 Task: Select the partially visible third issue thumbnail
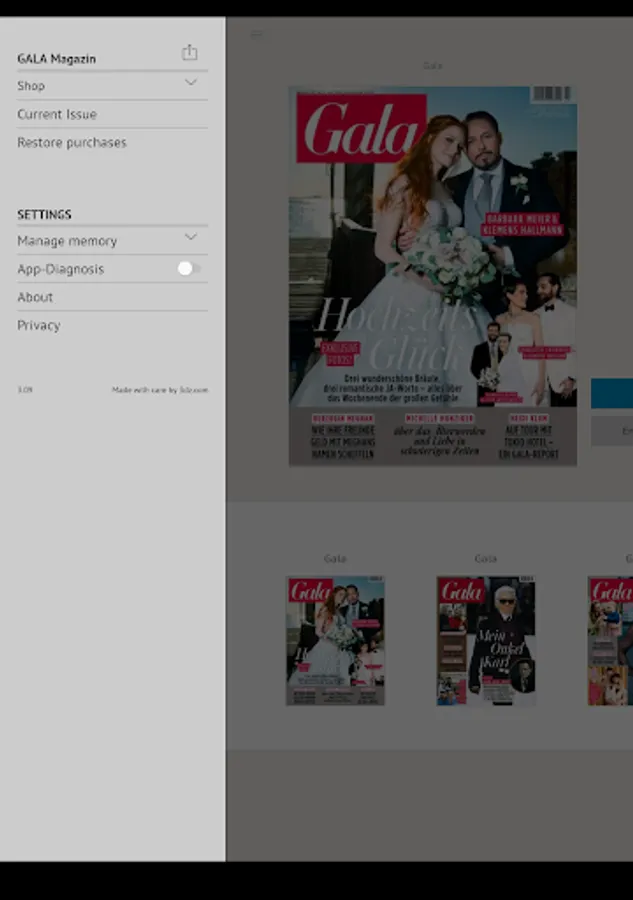tap(610, 641)
